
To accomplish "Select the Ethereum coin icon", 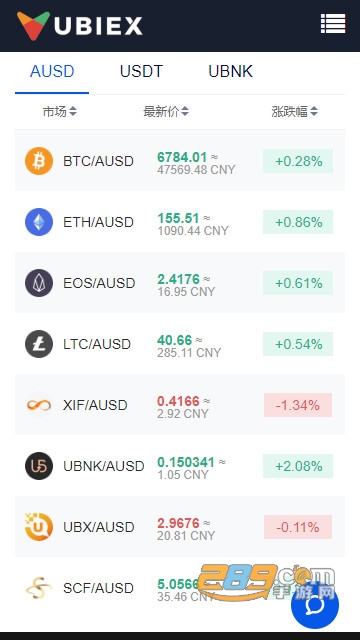I will click(x=39, y=222).
